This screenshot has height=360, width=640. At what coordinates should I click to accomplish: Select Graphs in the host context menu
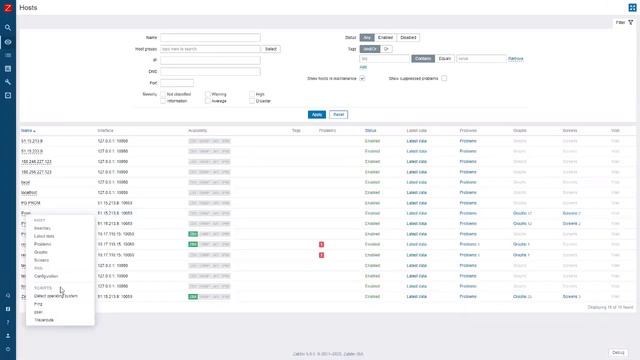[x=41, y=252]
